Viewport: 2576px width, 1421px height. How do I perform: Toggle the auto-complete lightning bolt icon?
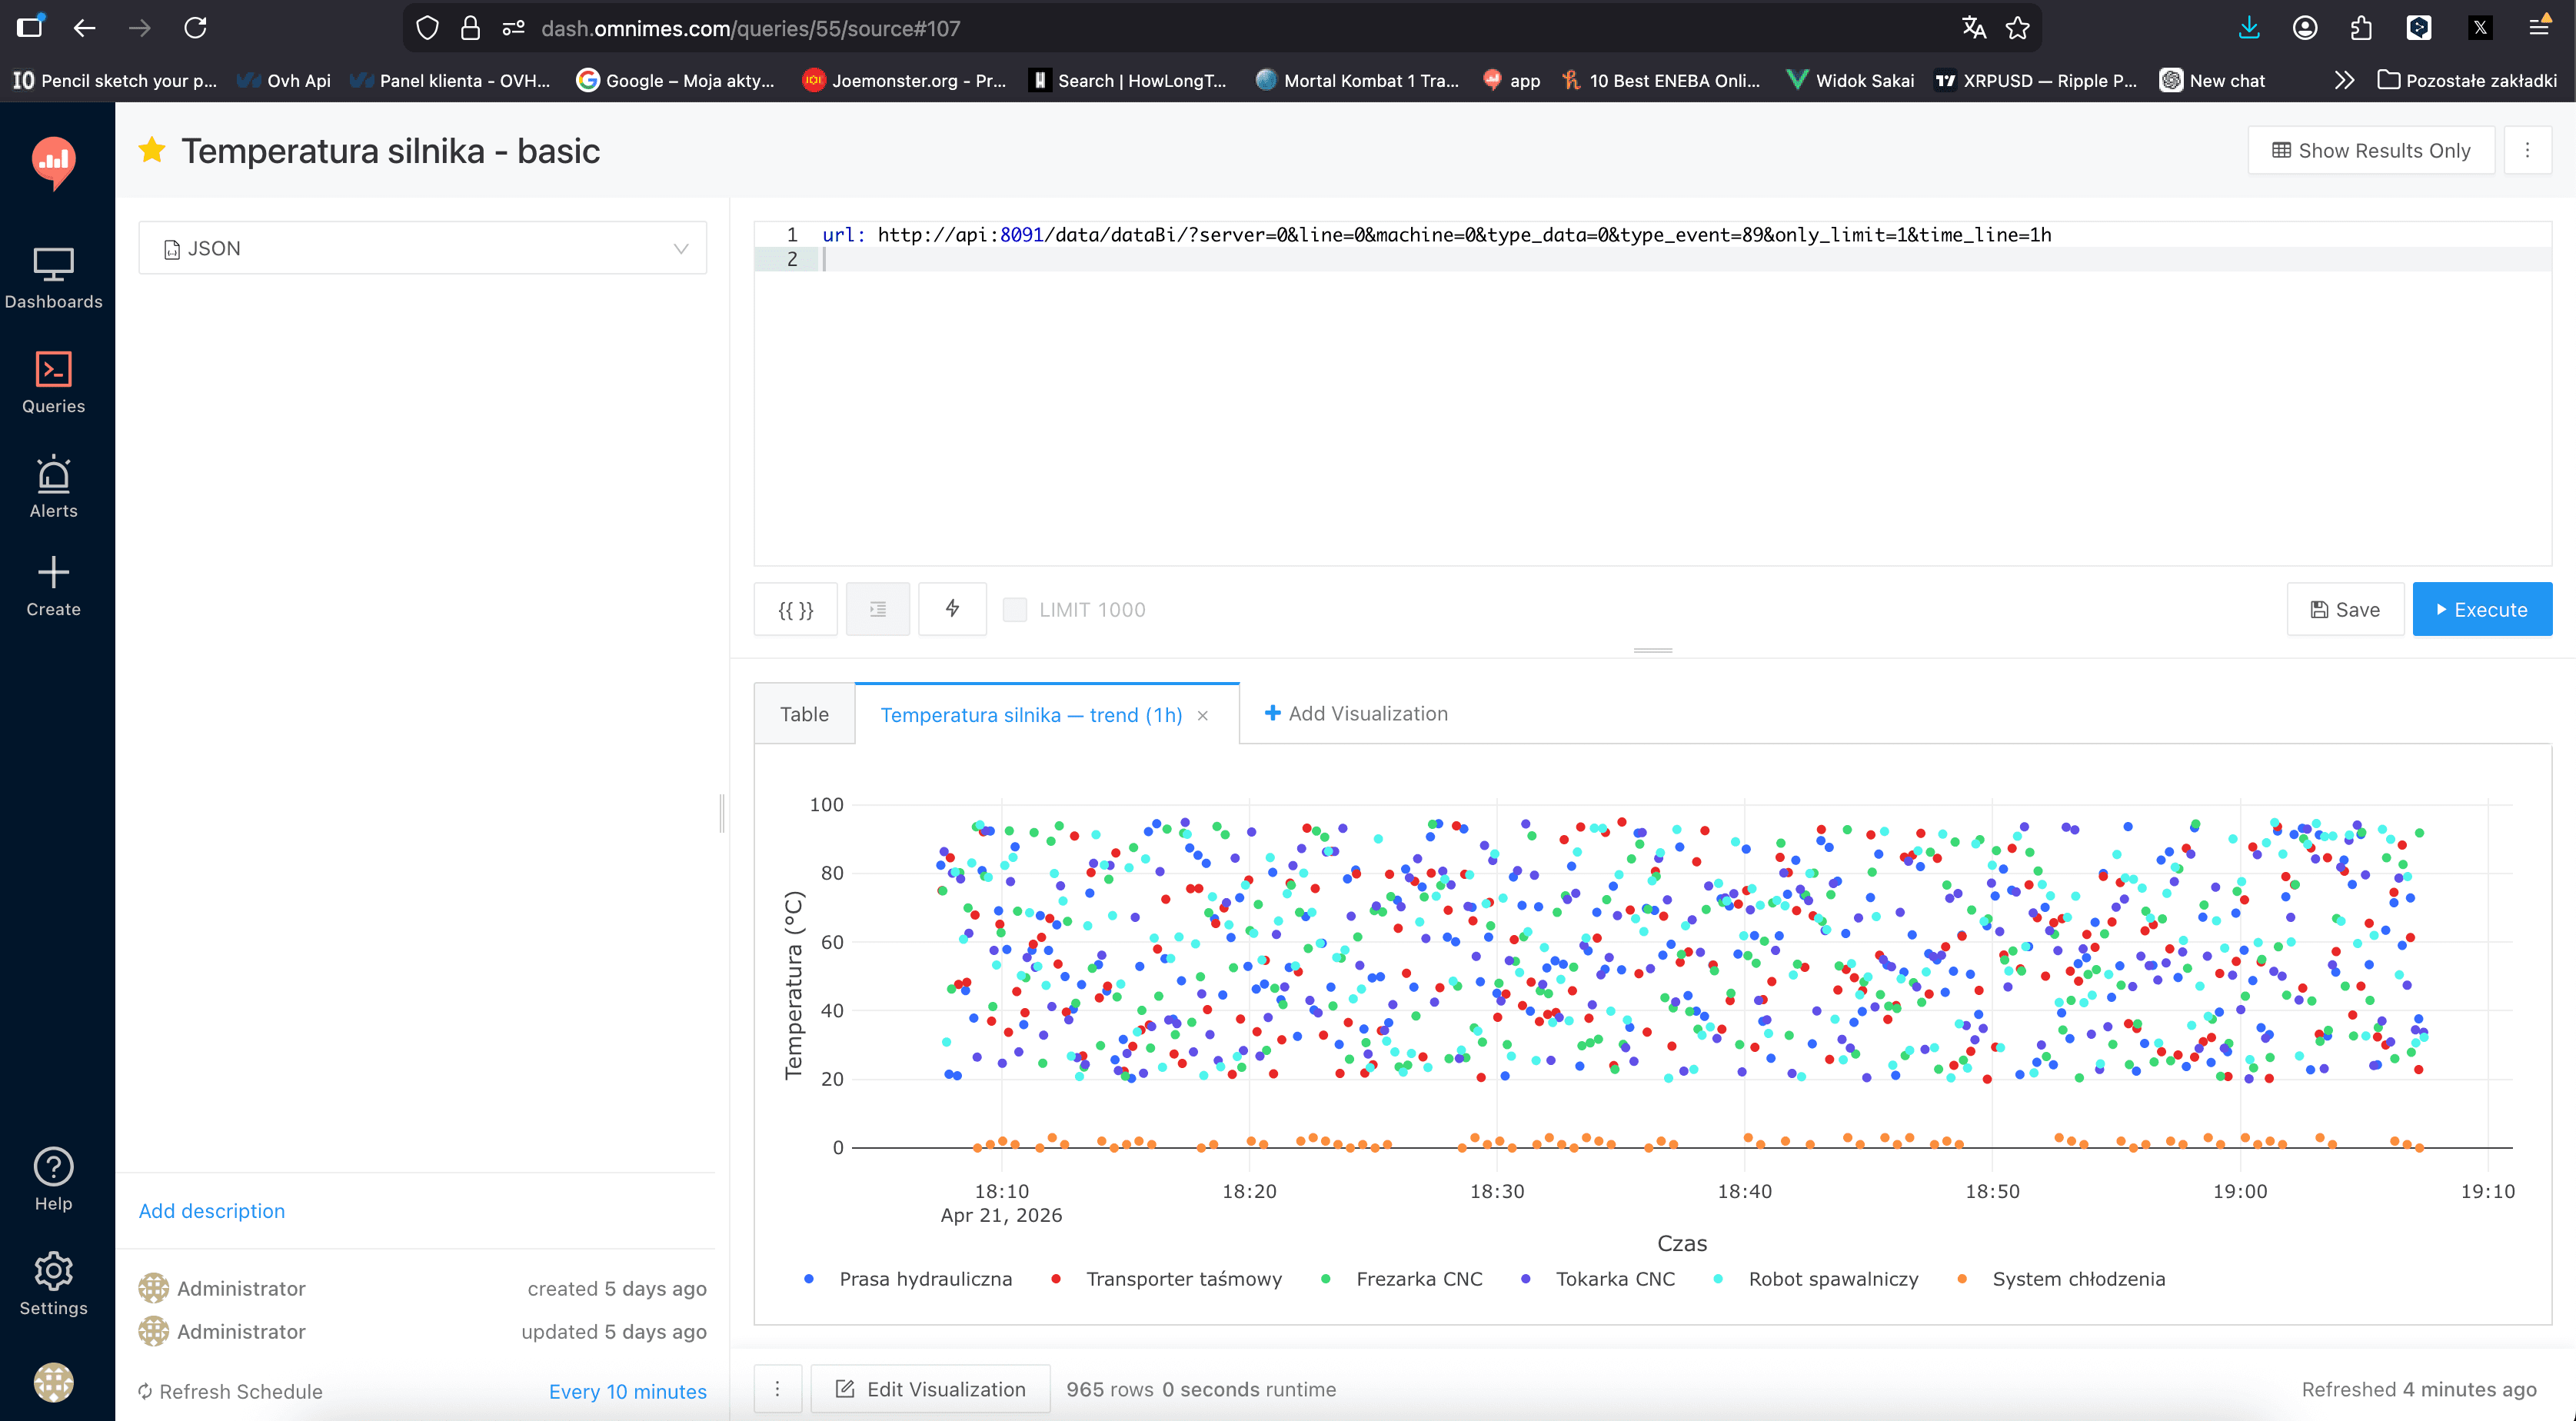(952, 609)
